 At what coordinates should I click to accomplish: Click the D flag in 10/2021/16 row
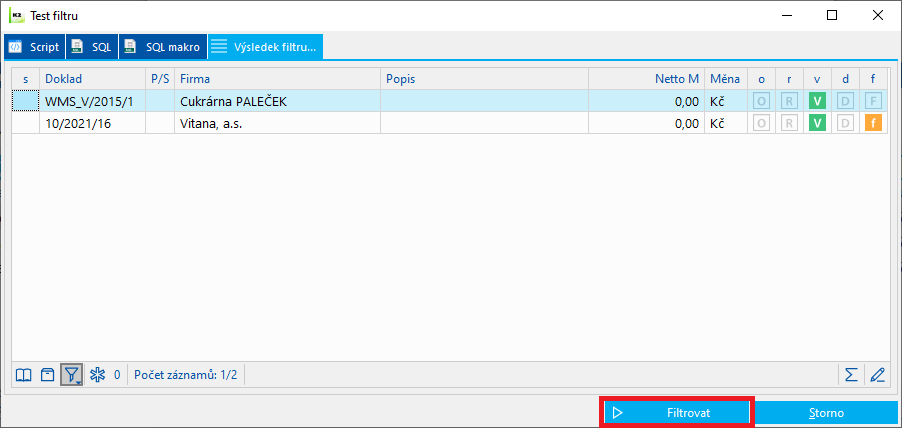point(845,123)
